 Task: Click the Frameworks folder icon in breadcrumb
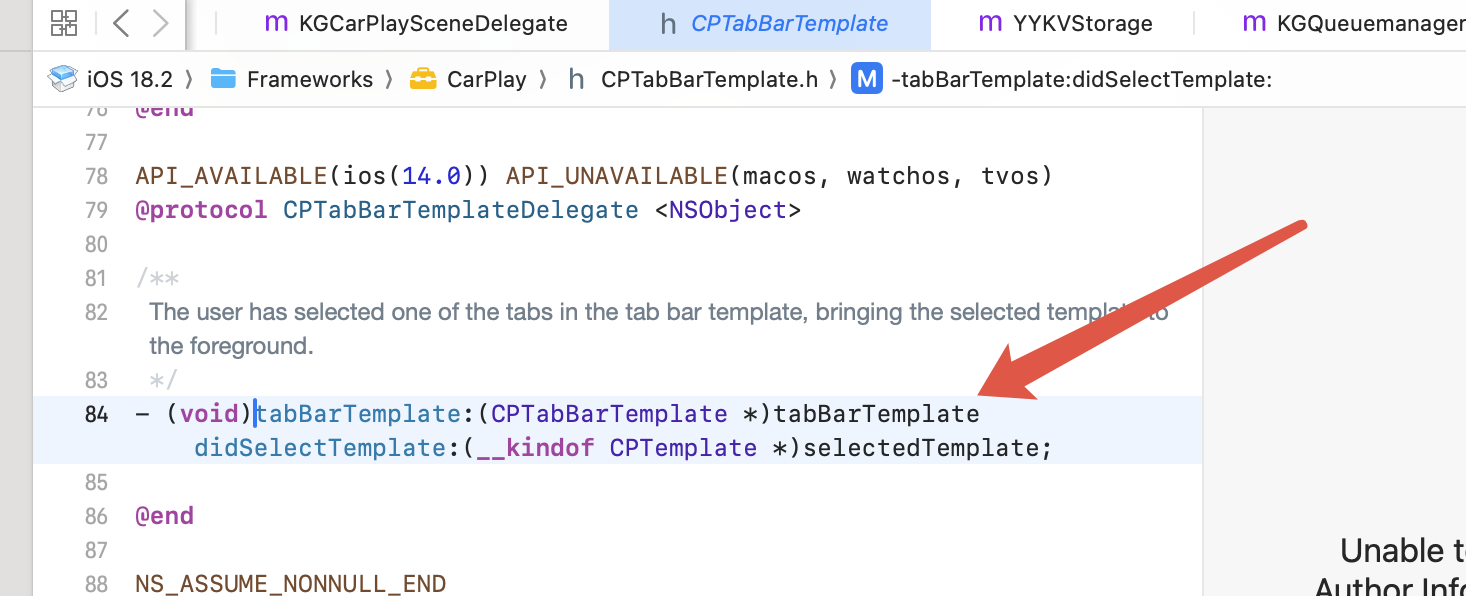click(223, 79)
